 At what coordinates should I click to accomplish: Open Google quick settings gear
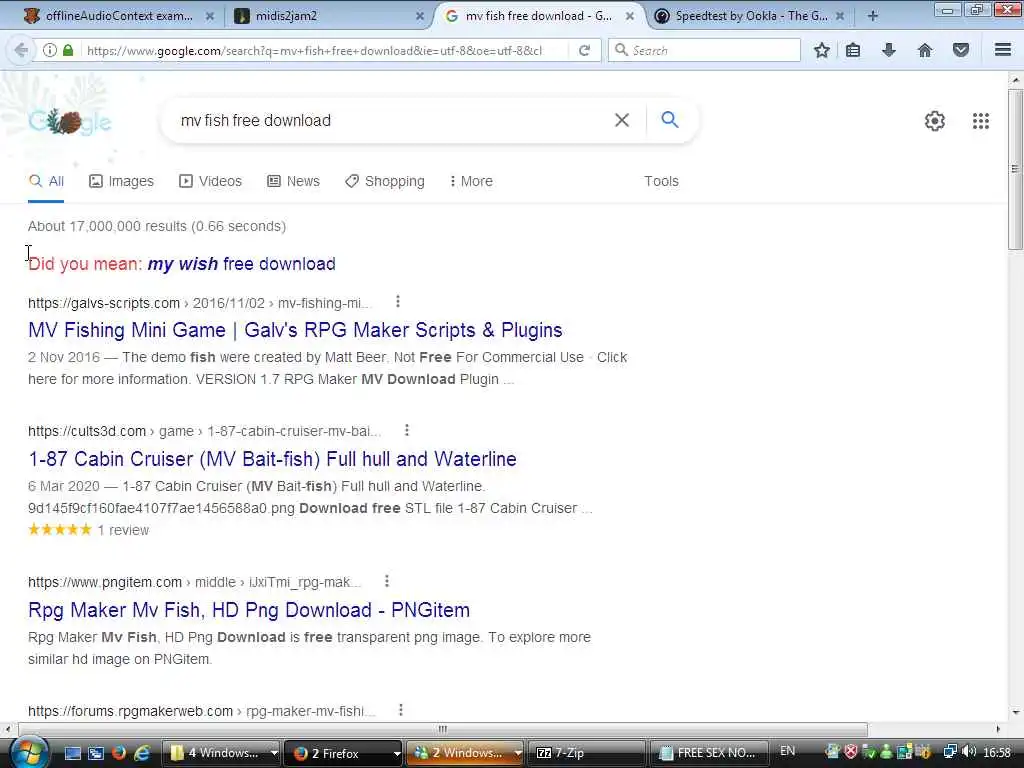point(935,121)
